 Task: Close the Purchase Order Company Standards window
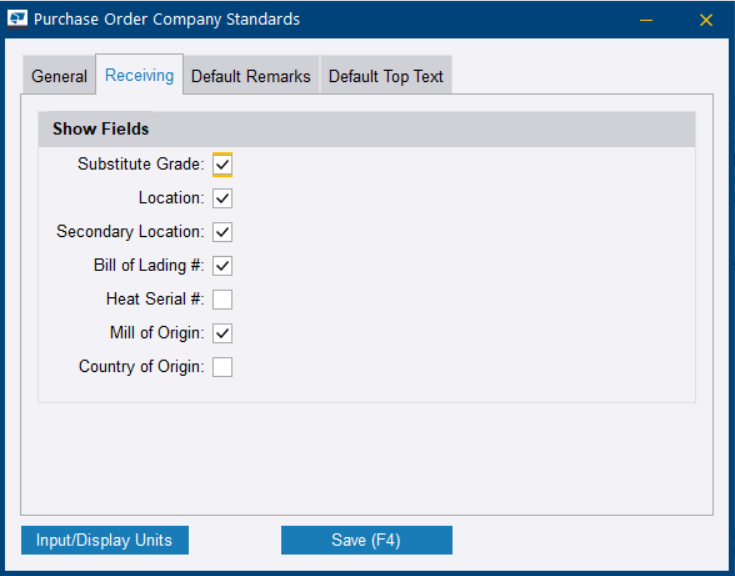pos(706,20)
